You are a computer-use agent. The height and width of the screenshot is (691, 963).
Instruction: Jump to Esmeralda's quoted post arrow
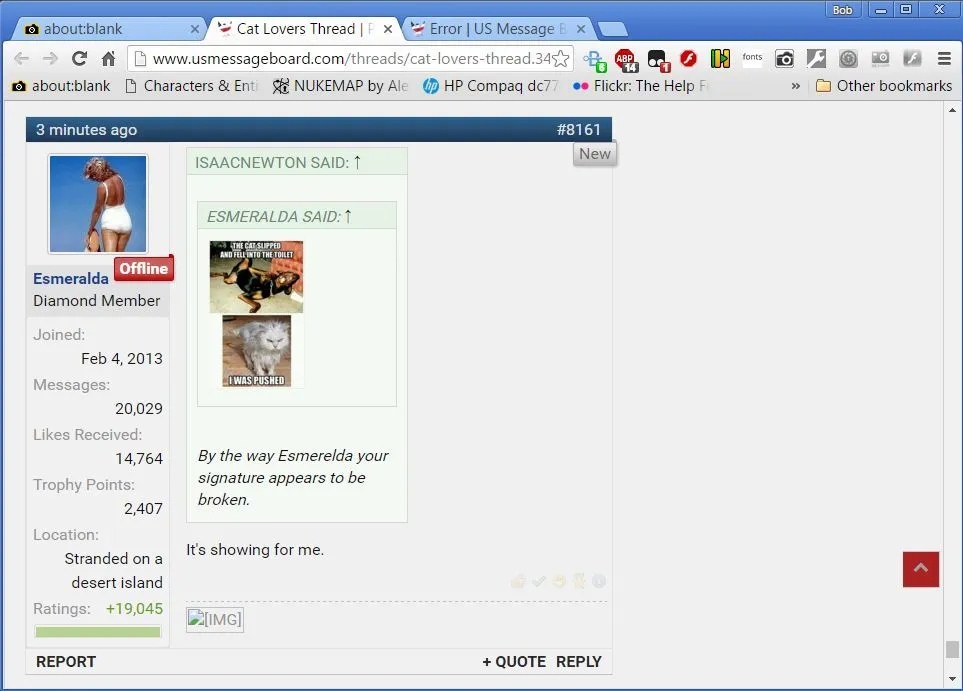[x=348, y=216]
